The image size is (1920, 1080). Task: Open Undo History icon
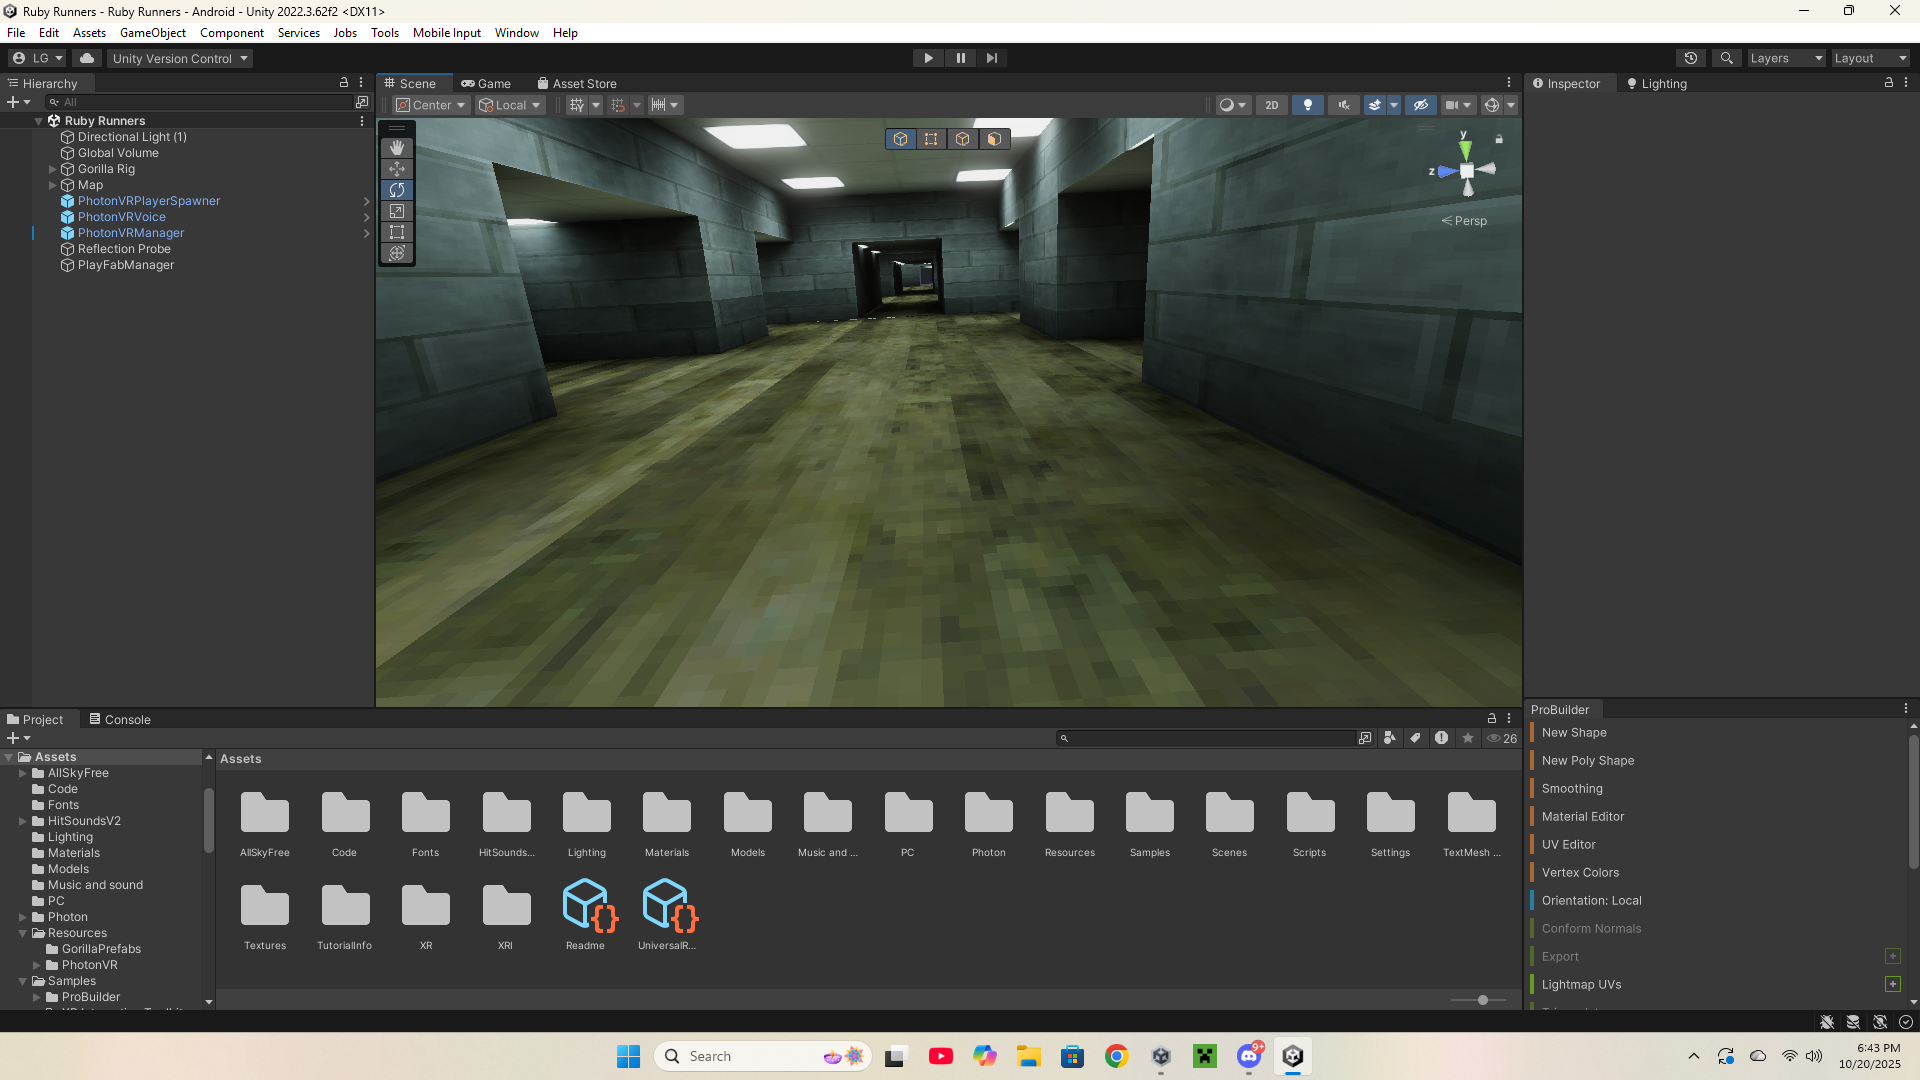coord(1690,58)
